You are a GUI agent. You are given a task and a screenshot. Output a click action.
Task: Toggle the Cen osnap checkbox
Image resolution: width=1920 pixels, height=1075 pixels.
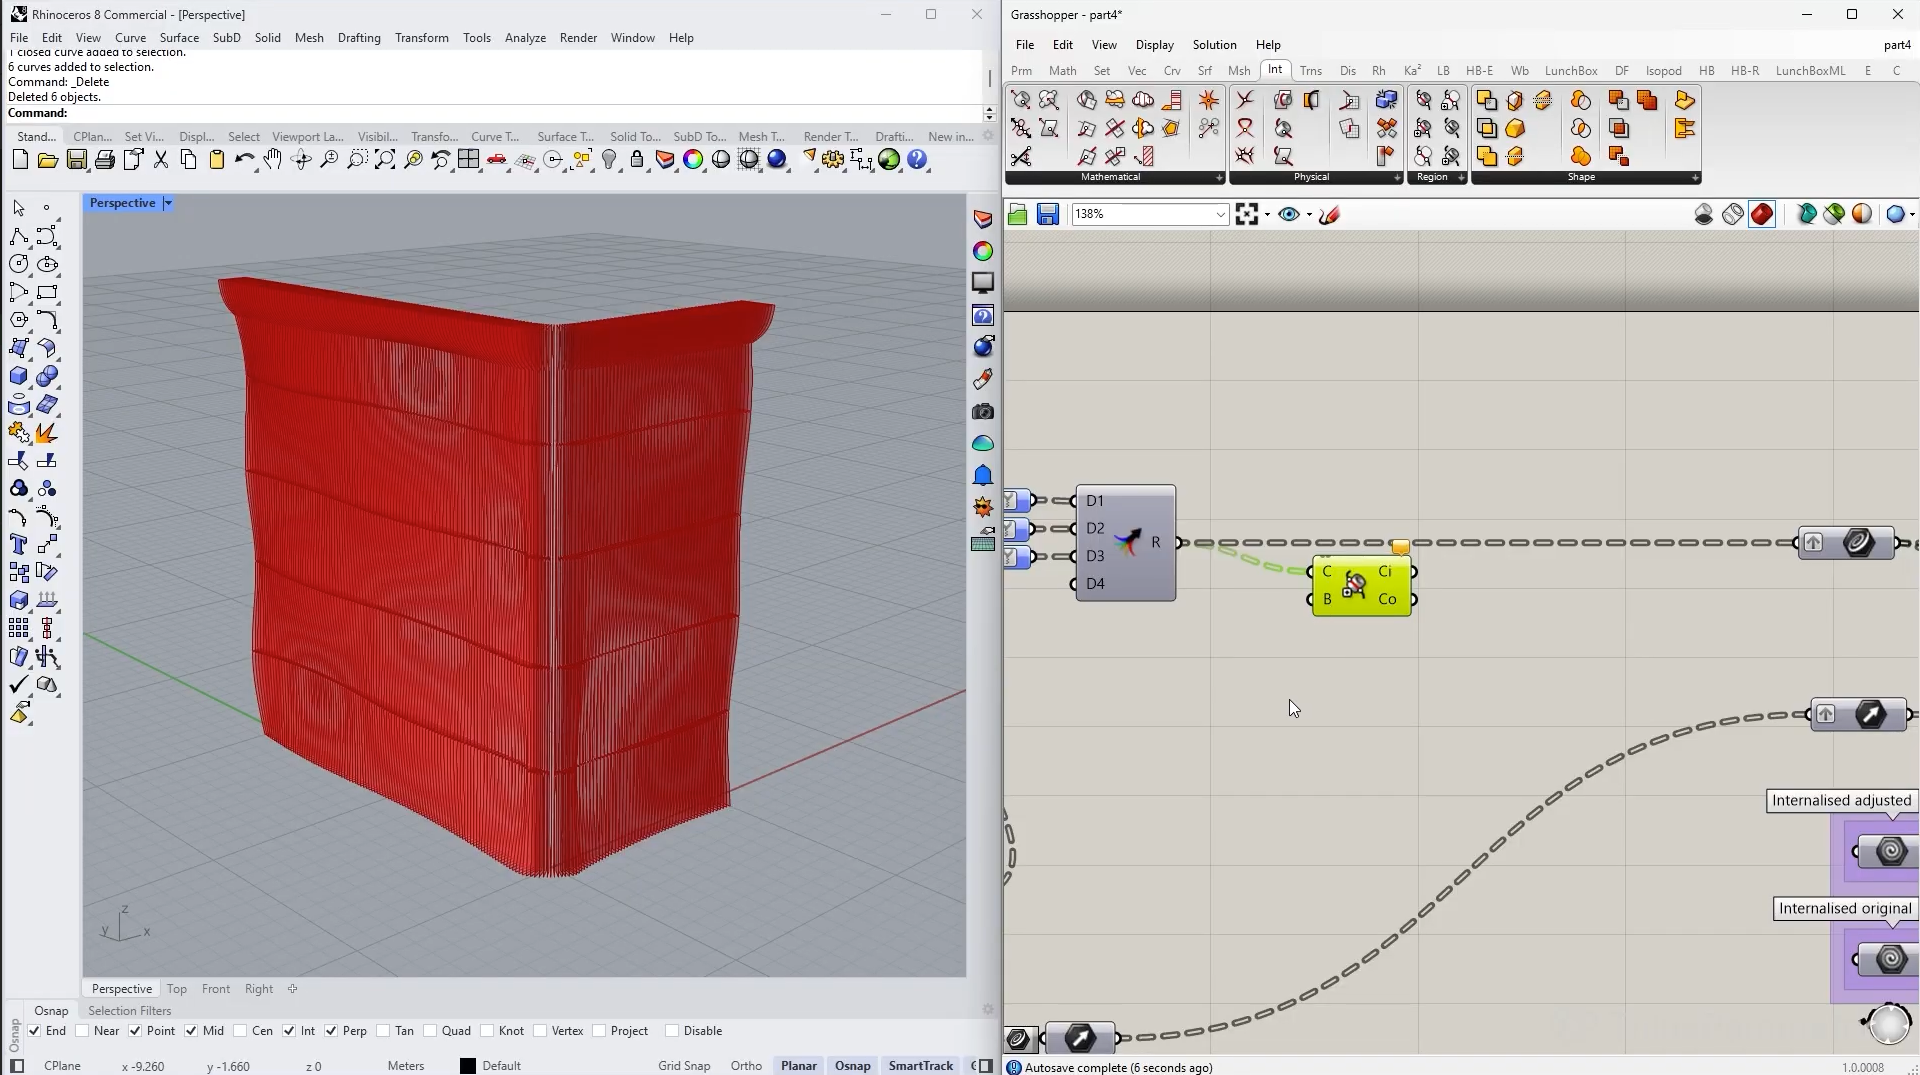click(x=240, y=1031)
